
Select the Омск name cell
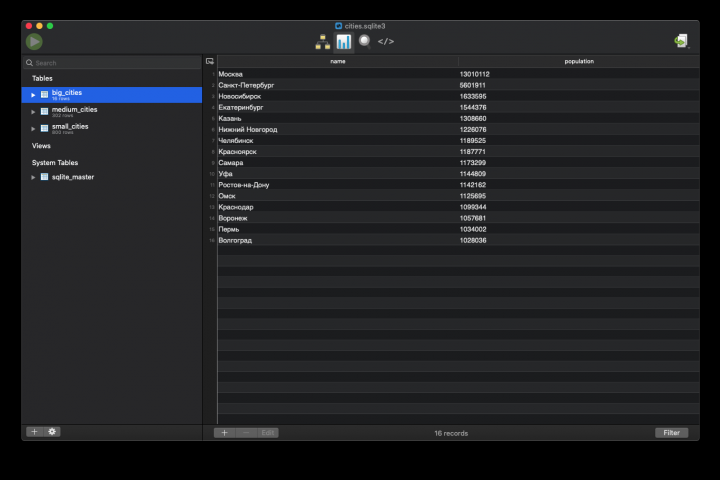[x=338, y=196]
